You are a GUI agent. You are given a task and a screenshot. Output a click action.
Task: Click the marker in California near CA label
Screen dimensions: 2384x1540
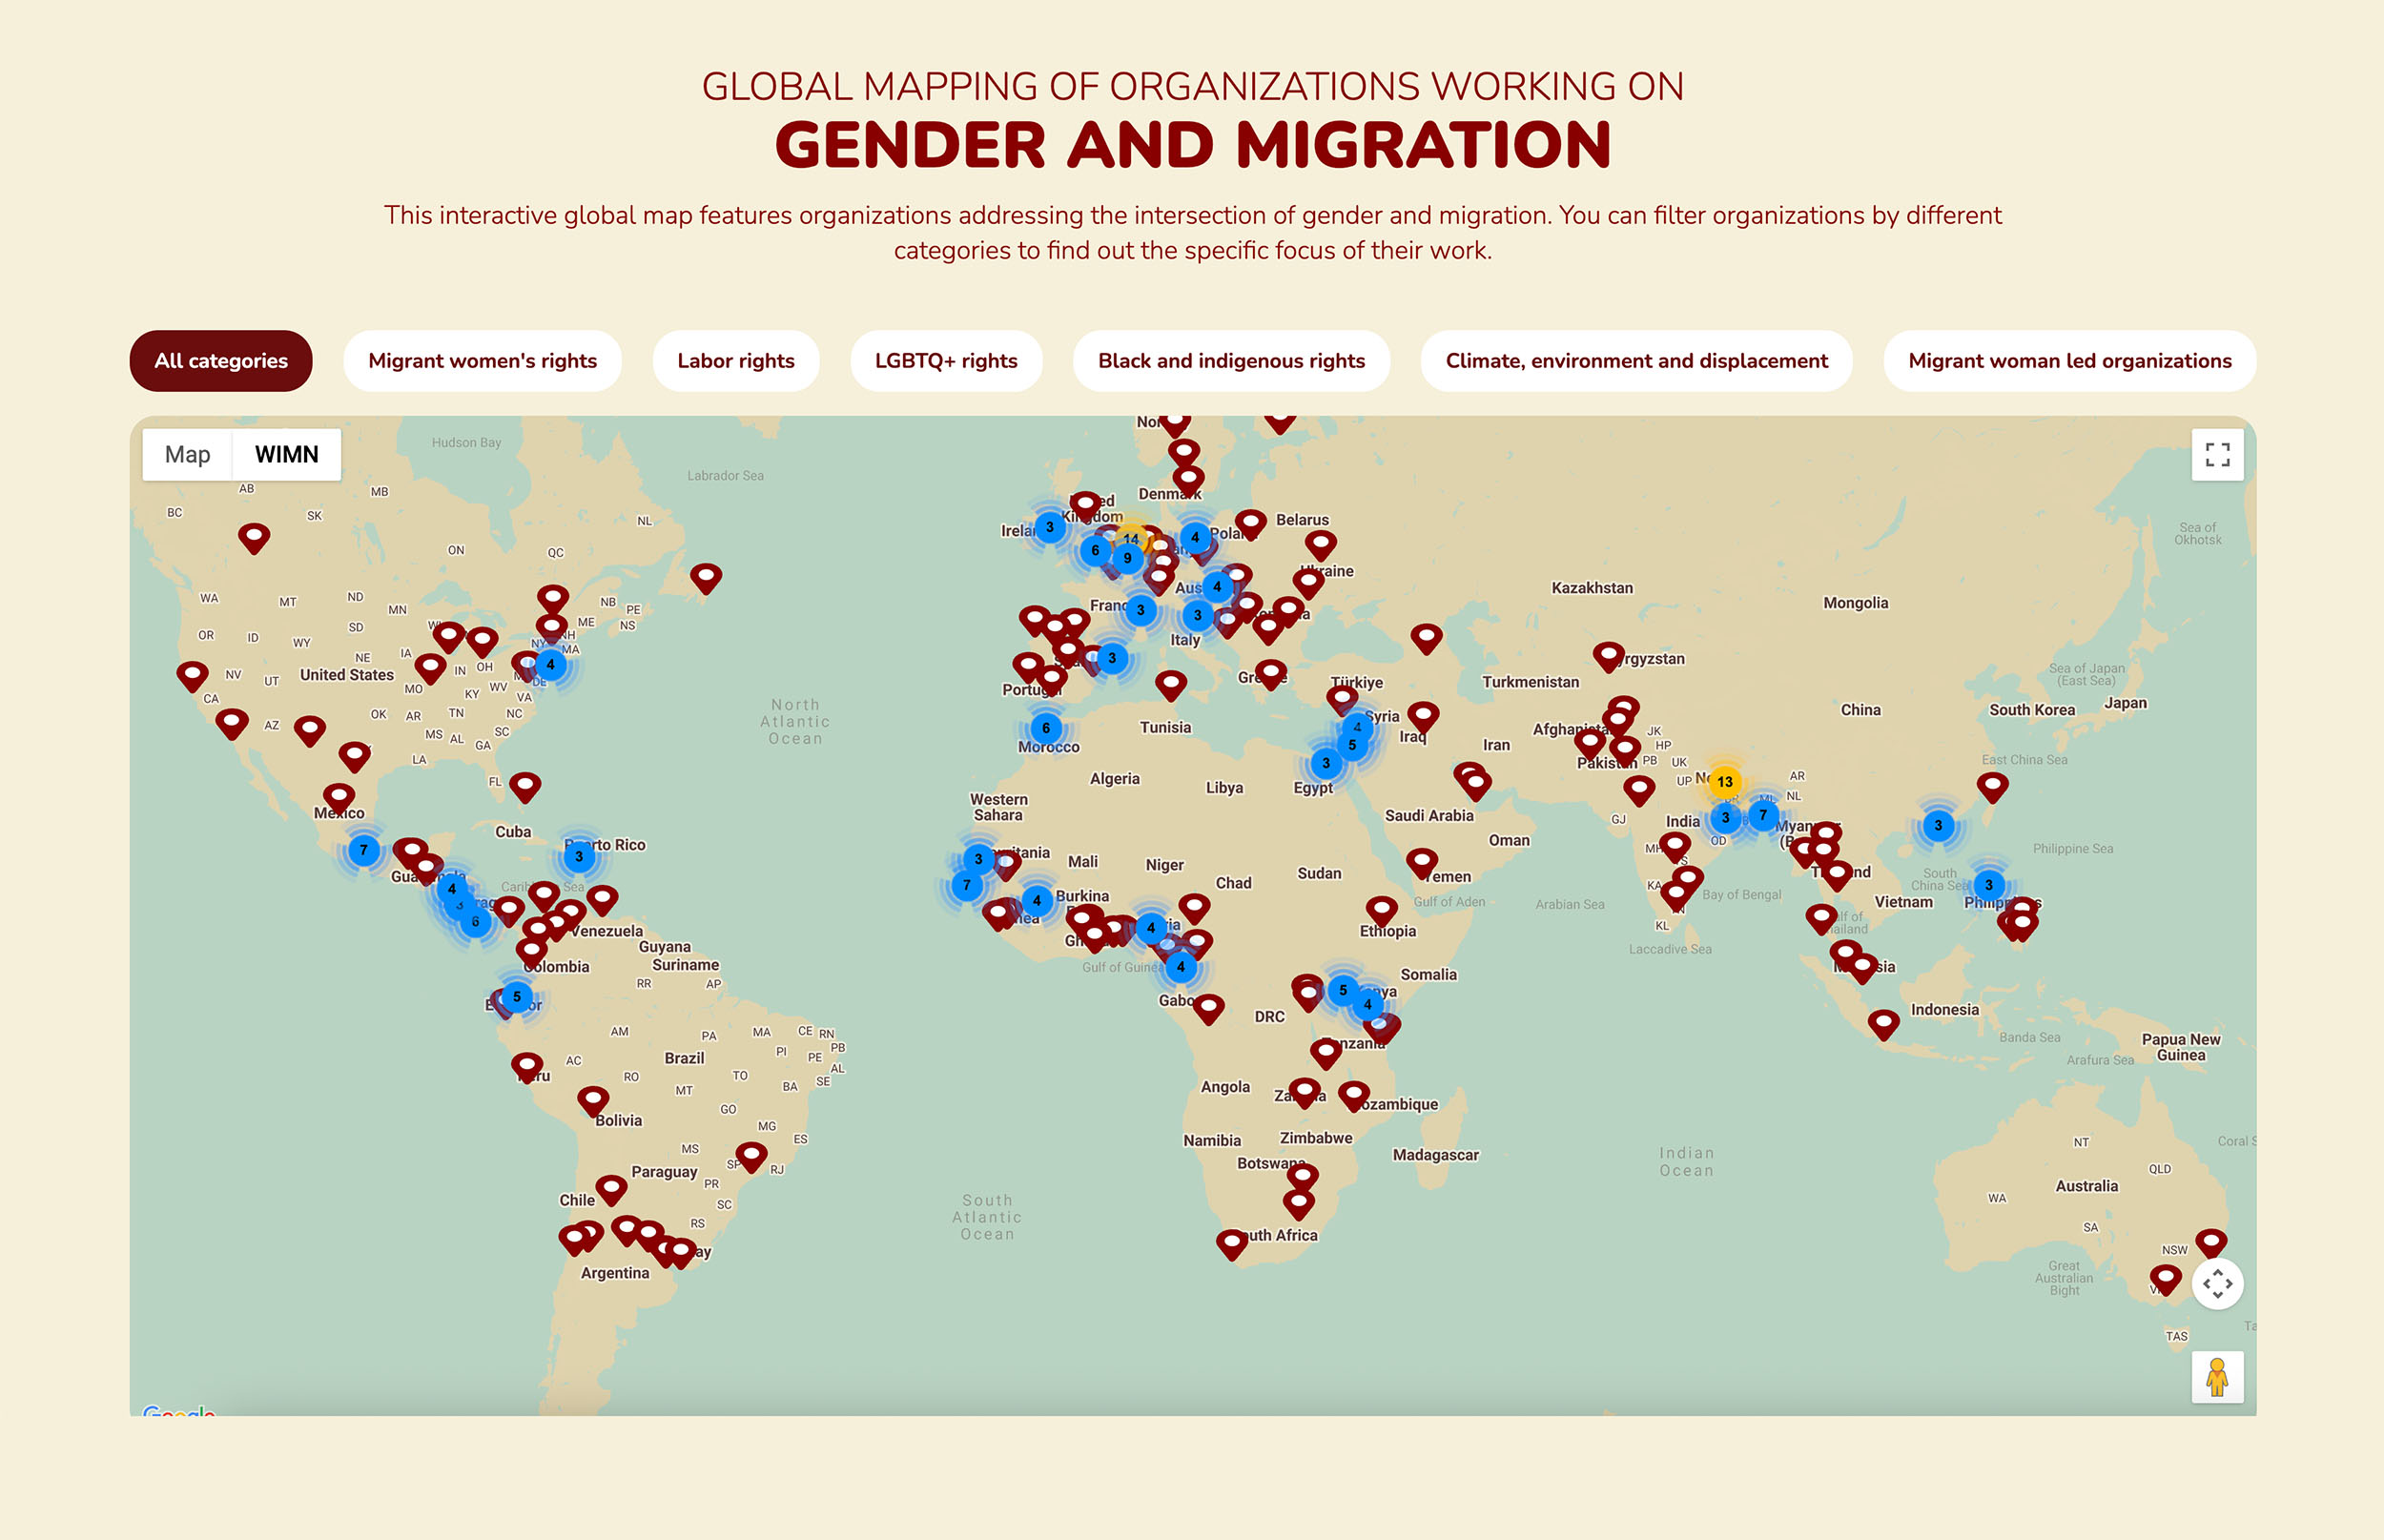click(192, 677)
